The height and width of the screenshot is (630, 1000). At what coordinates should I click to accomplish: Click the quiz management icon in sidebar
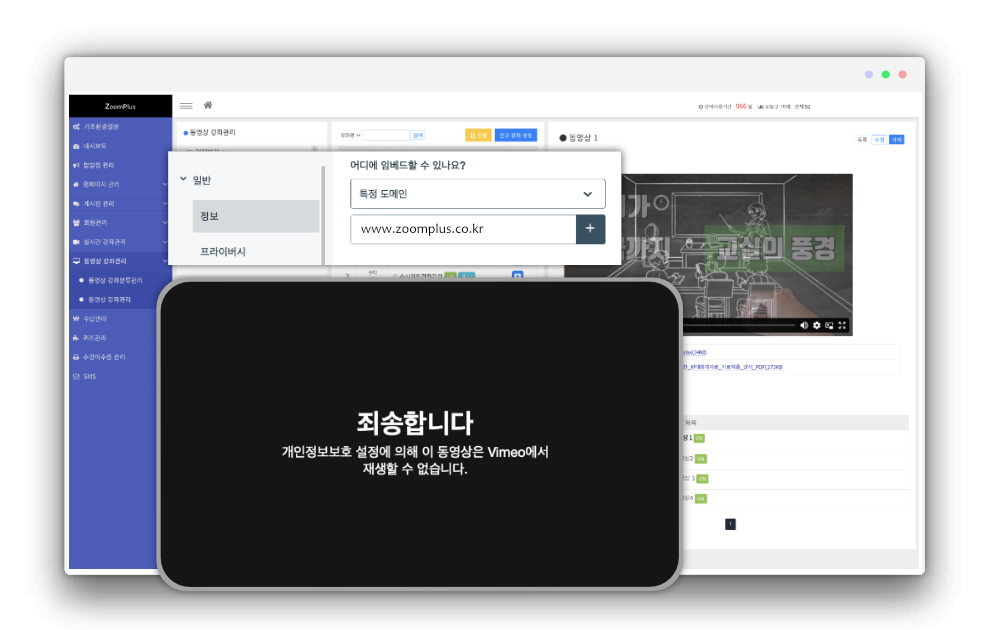click(x=76, y=337)
